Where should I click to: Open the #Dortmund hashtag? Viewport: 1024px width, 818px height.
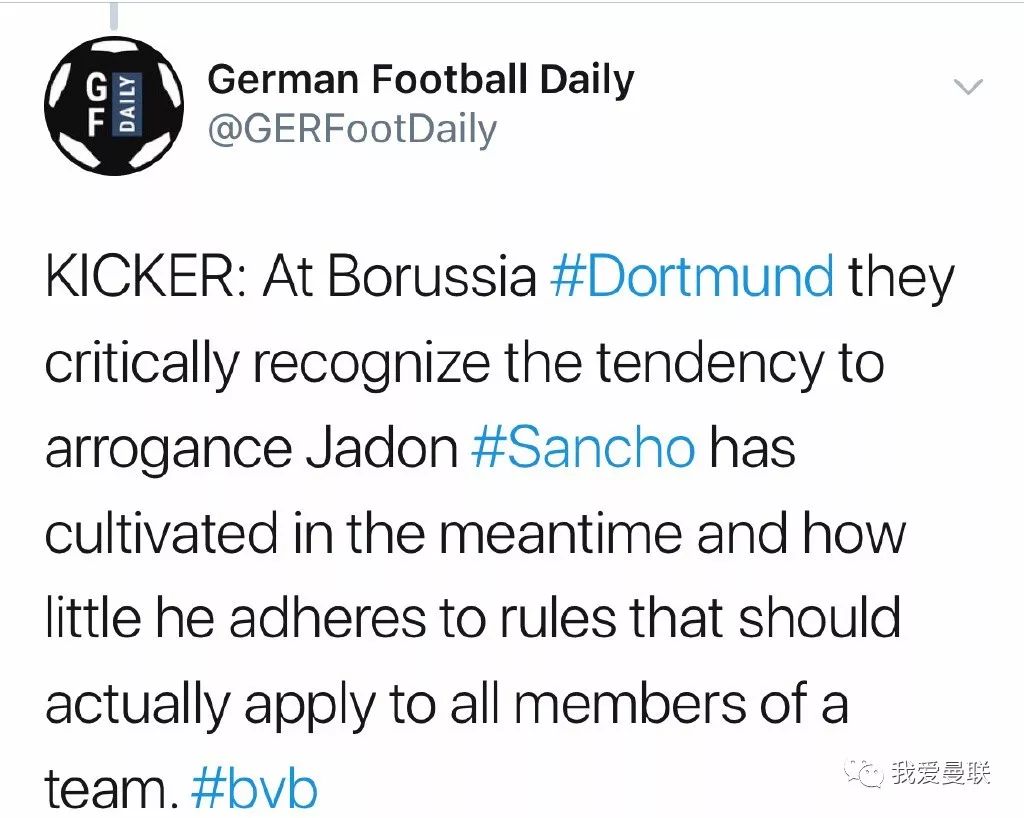click(x=692, y=276)
